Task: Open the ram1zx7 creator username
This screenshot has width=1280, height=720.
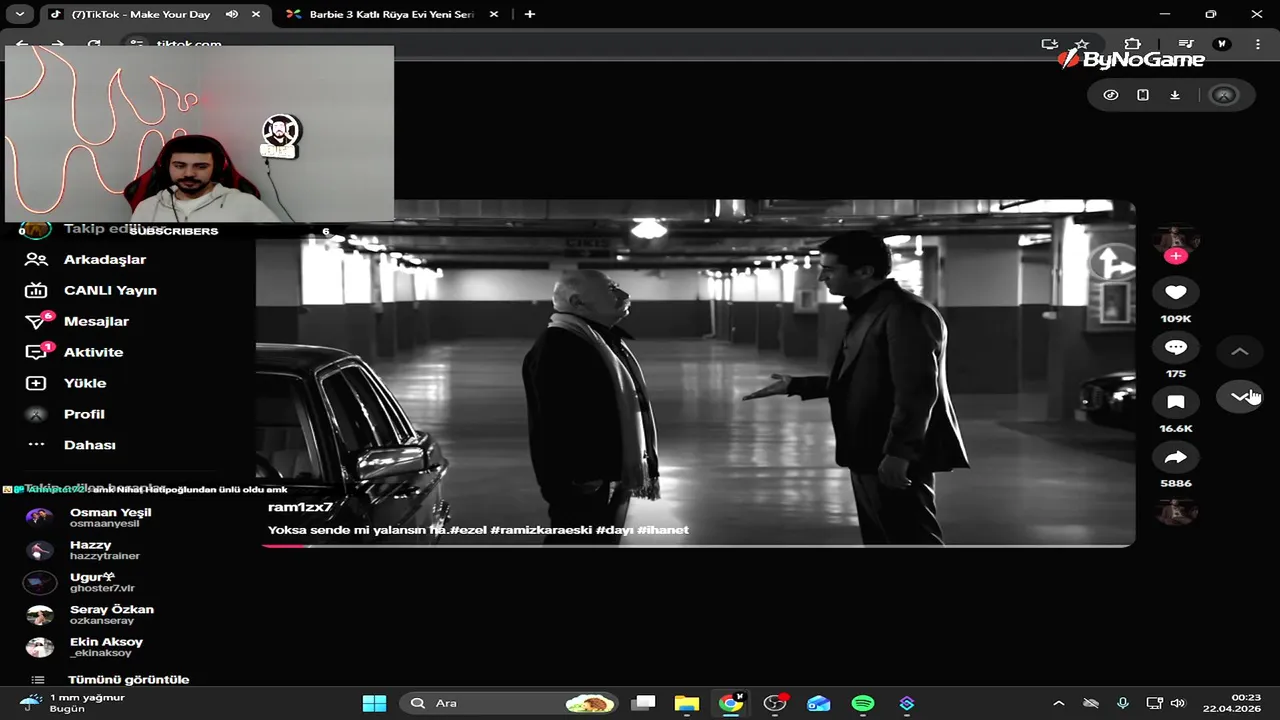Action: (300, 507)
